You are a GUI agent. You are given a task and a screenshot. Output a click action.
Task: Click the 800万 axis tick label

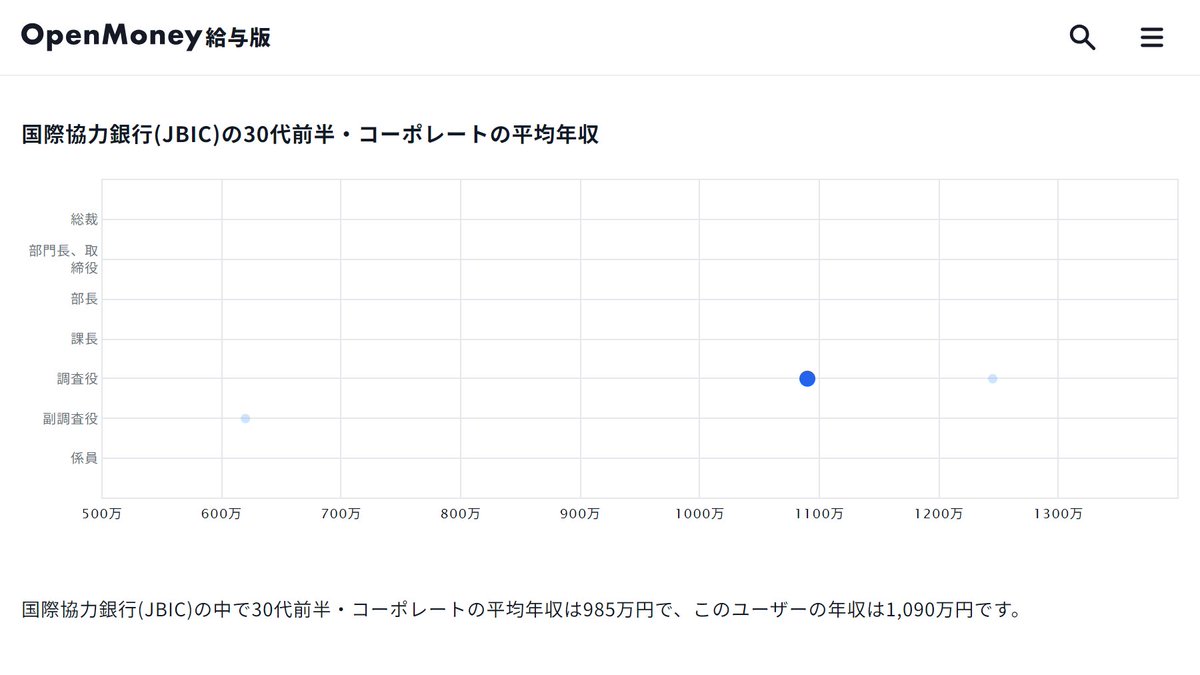coord(460,514)
